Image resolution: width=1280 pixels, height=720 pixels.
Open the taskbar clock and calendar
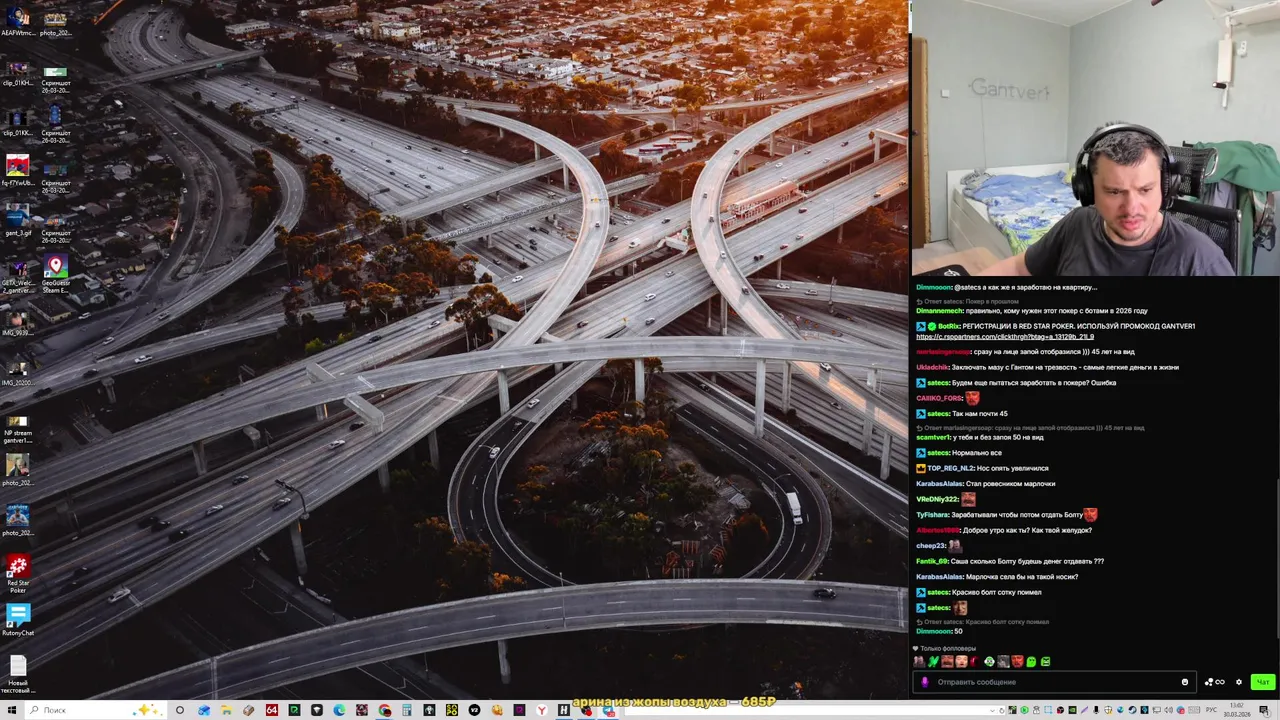(x=1237, y=710)
